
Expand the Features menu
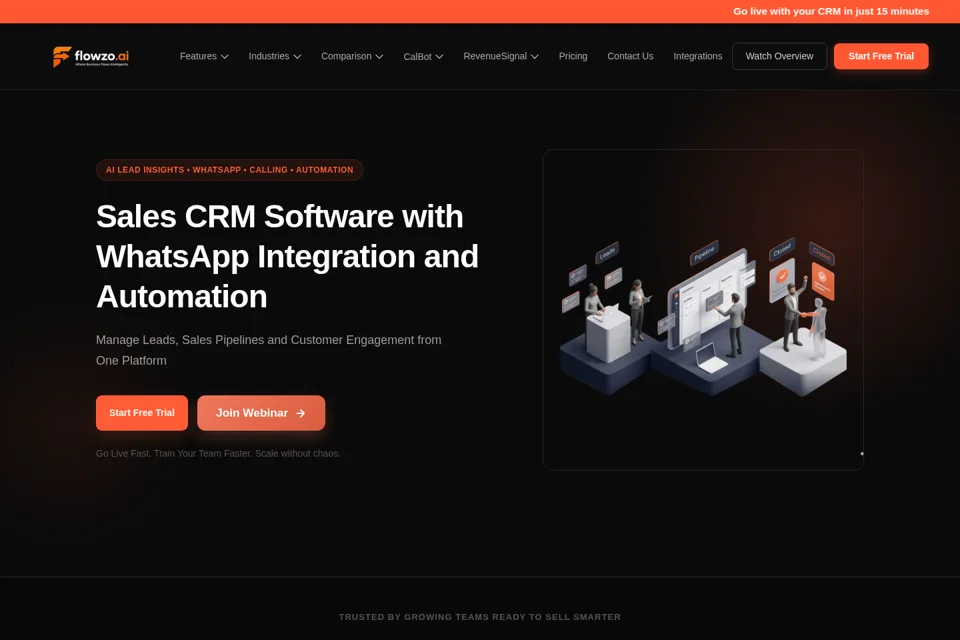[204, 56]
